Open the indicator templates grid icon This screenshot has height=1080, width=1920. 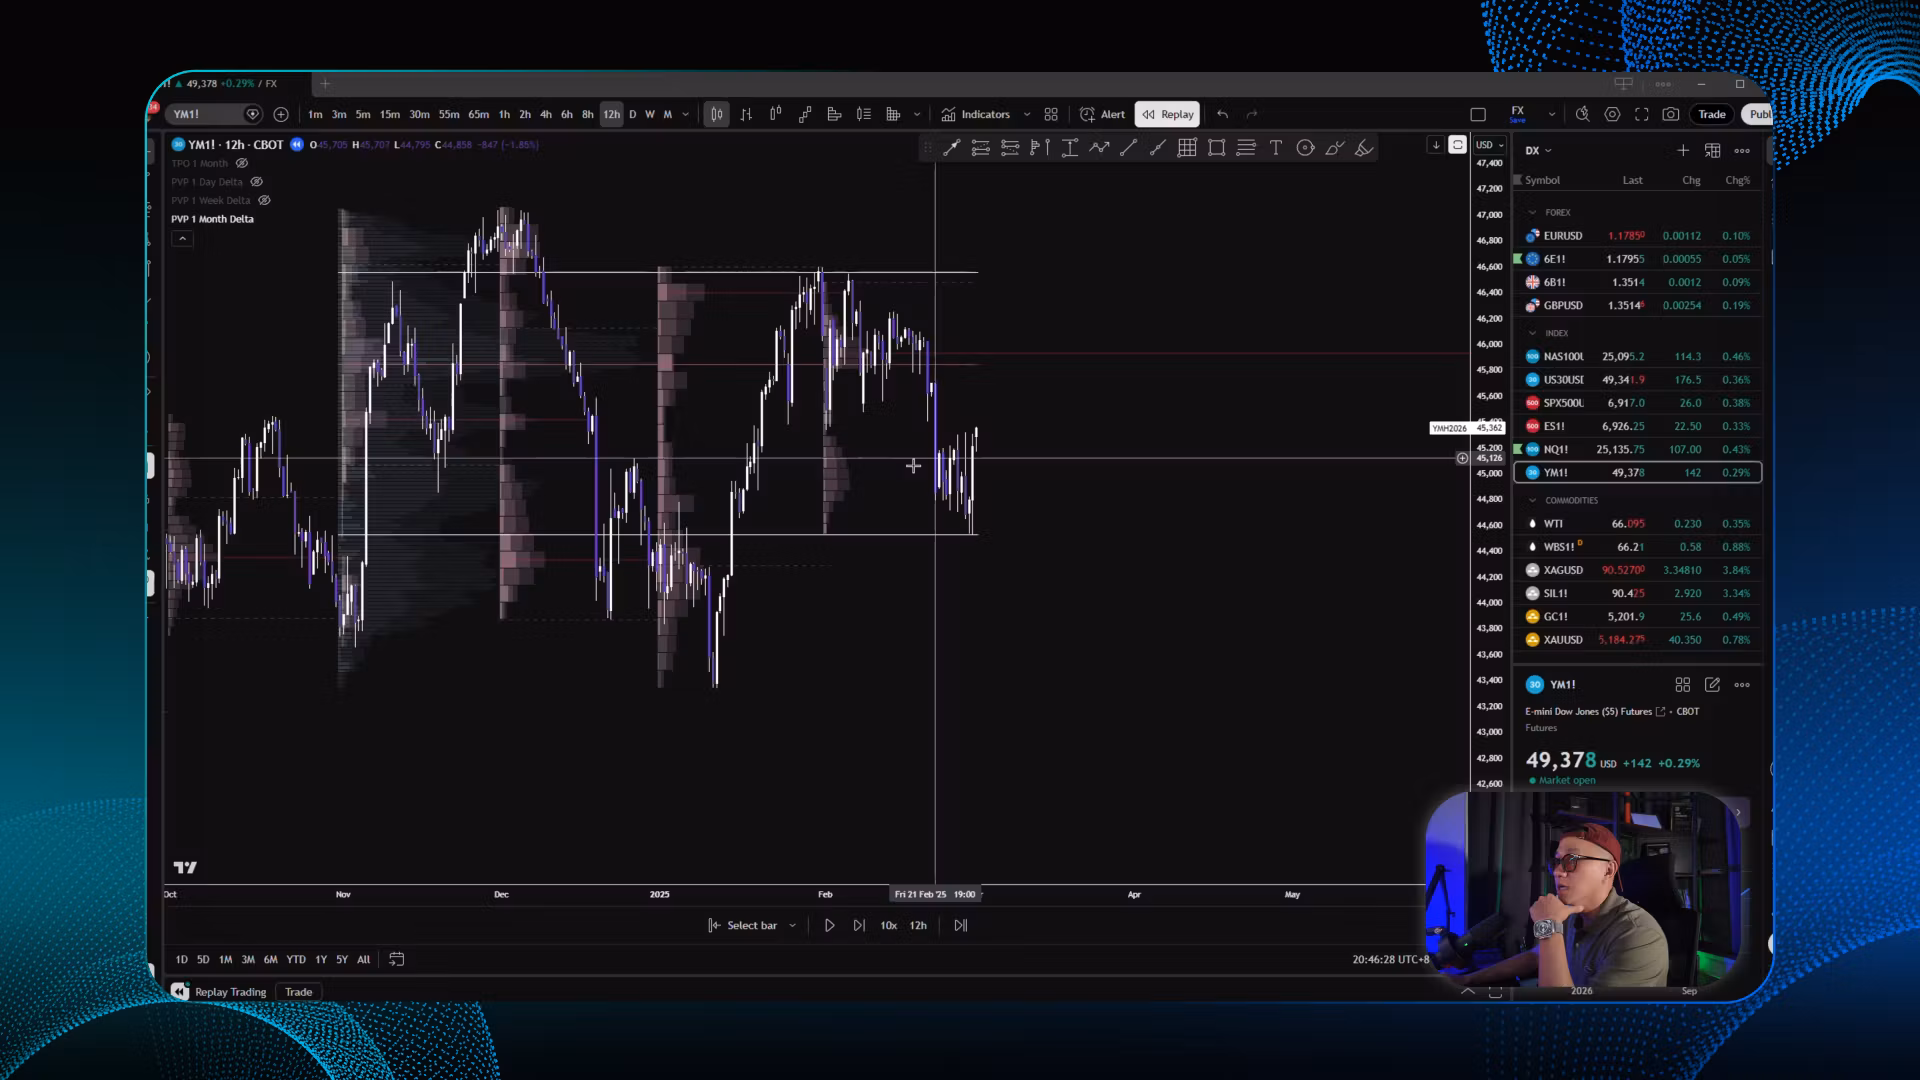point(1051,114)
